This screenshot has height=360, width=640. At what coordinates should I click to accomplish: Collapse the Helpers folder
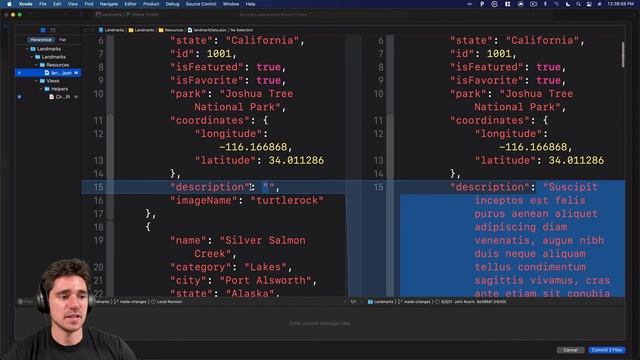[41, 89]
